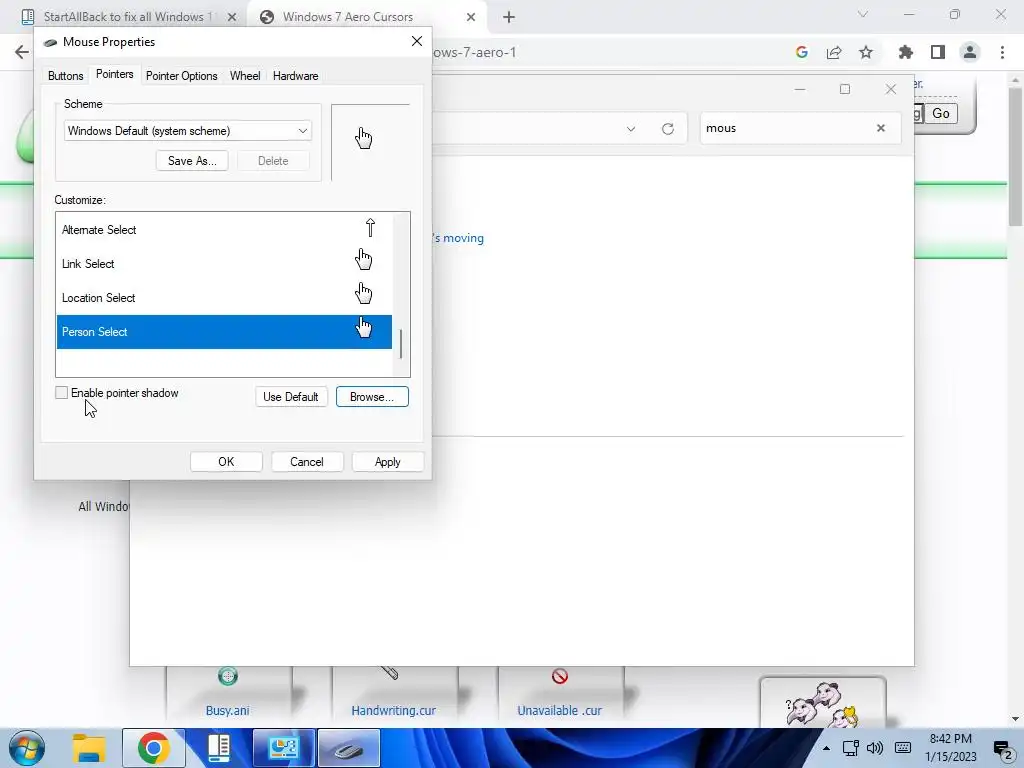Image resolution: width=1024 pixels, height=768 pixels.
Task: Click the Google icon in address bar
Action: (x=802, y=52)
